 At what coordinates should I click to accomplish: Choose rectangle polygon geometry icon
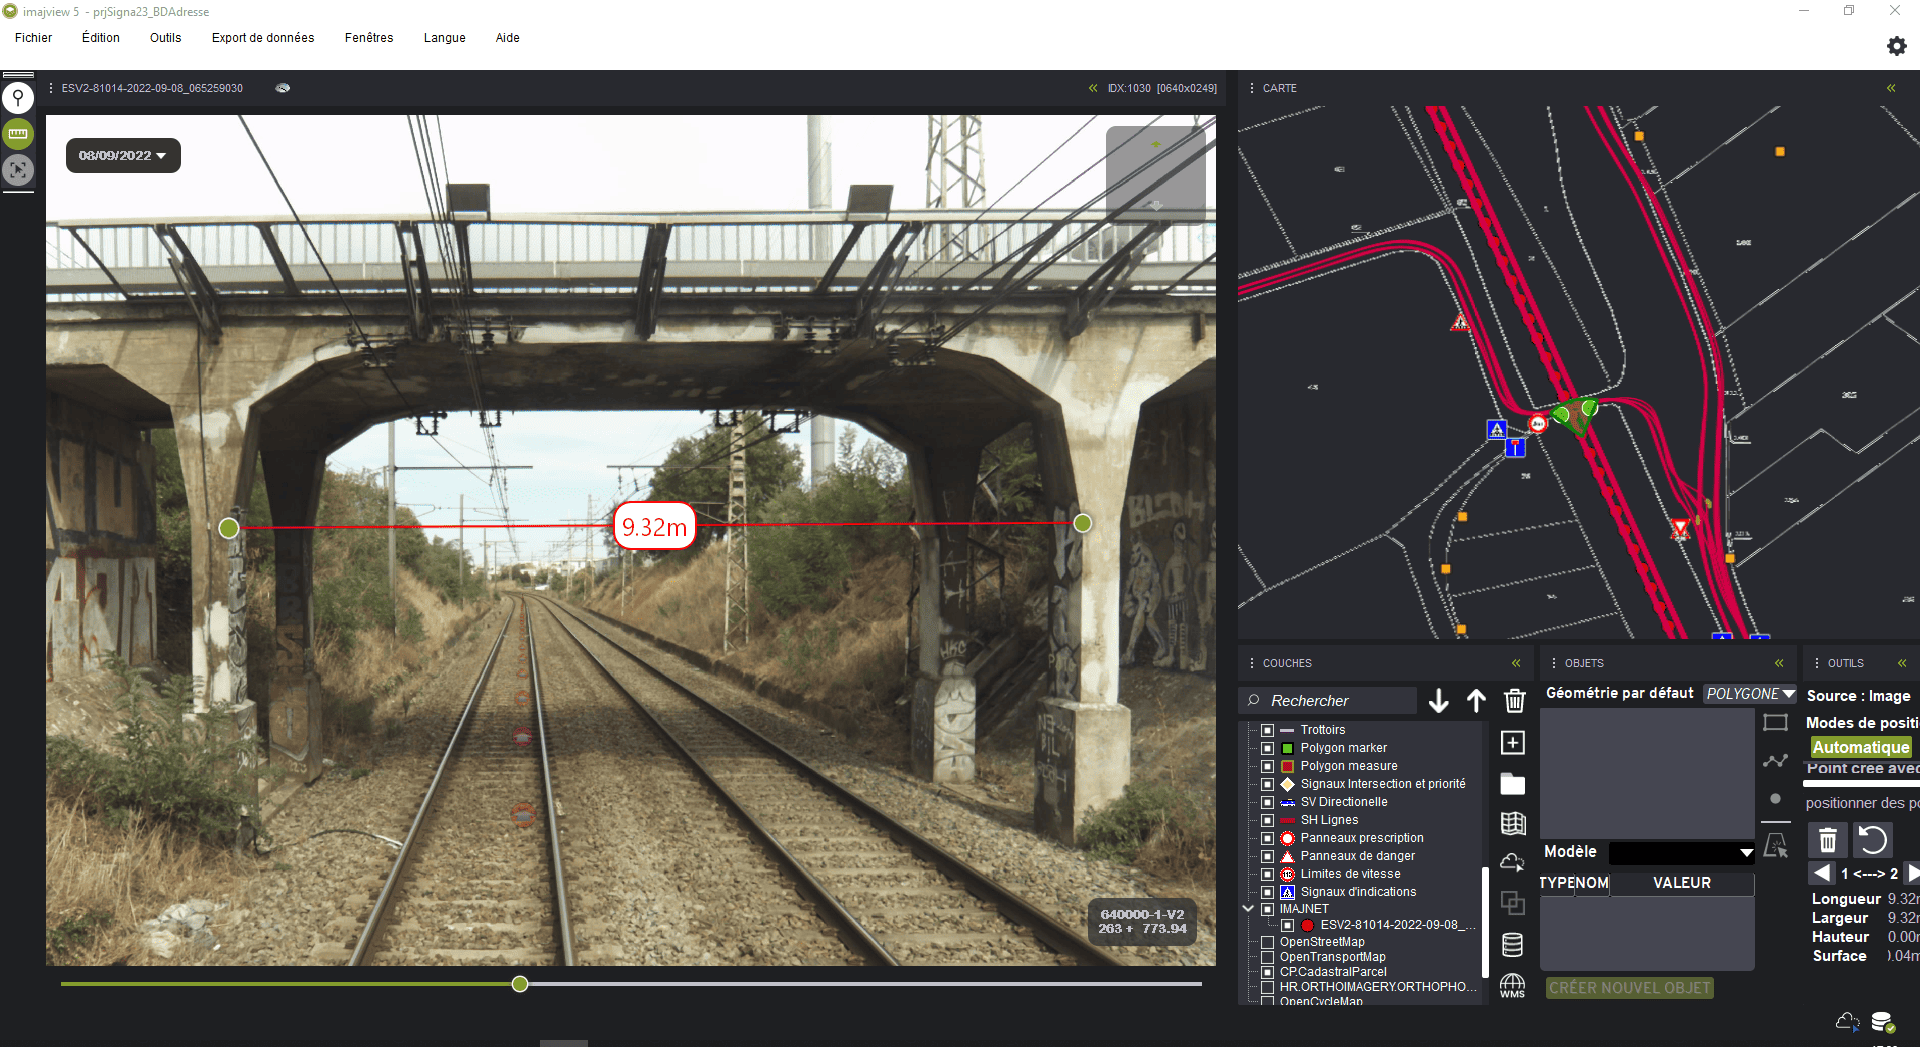tap(1776, 723)
